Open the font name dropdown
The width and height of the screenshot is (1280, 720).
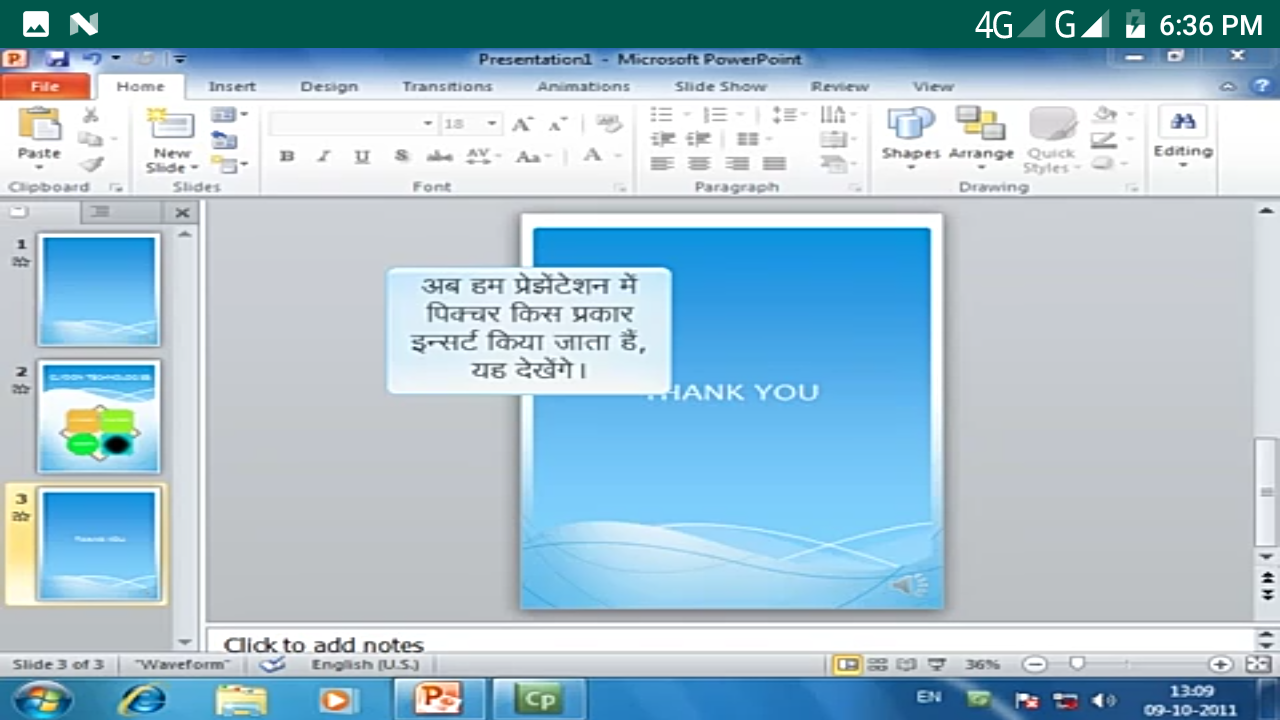coord(428,124)
